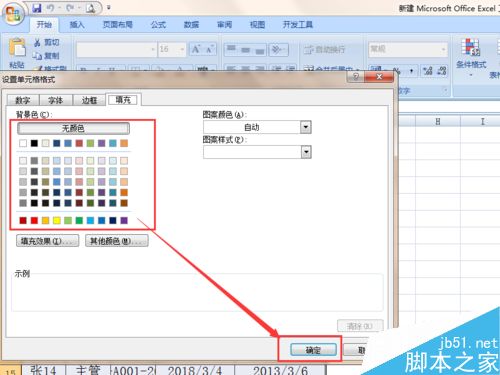This screenshot has height=375, width=500.
Task: Switch to the 视图 ribbon tab
Action: click(257, 24)
